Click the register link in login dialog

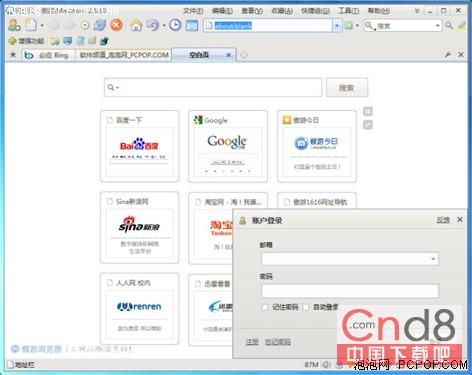click(x=252, y=342)
